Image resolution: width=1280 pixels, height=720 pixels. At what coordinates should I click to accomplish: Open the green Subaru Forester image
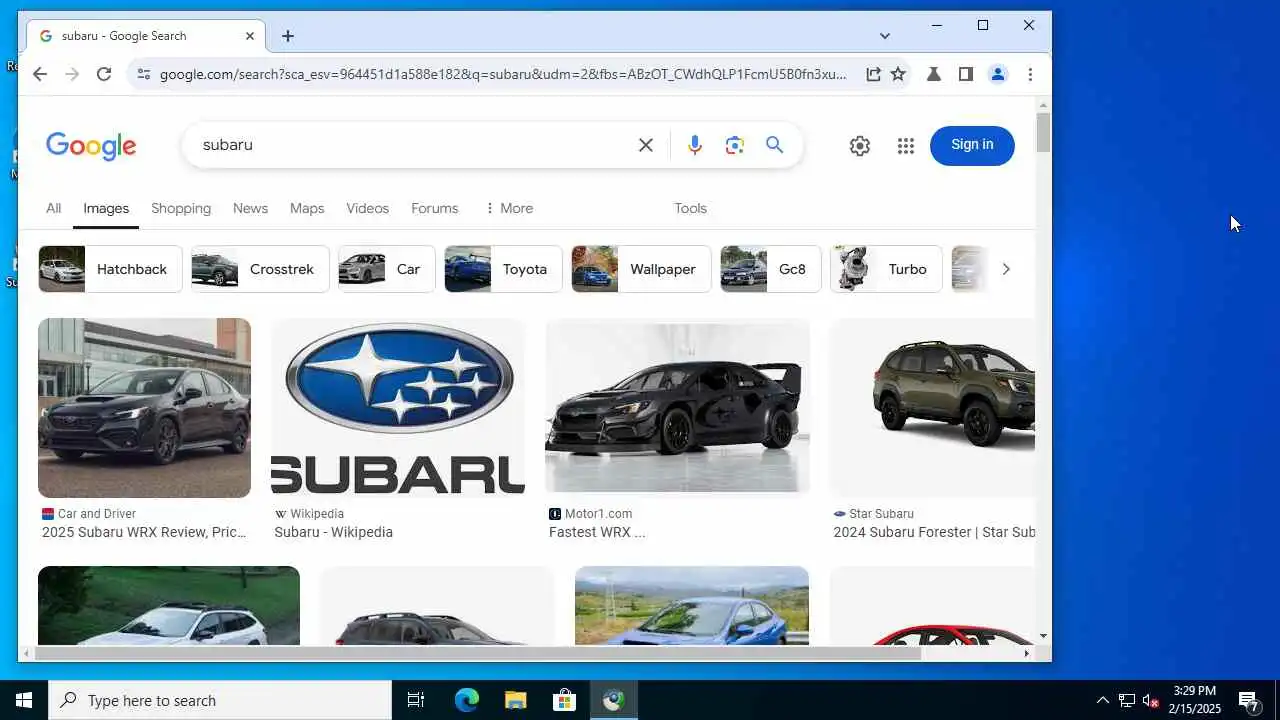pyautogui.click(x=932, y=408)
